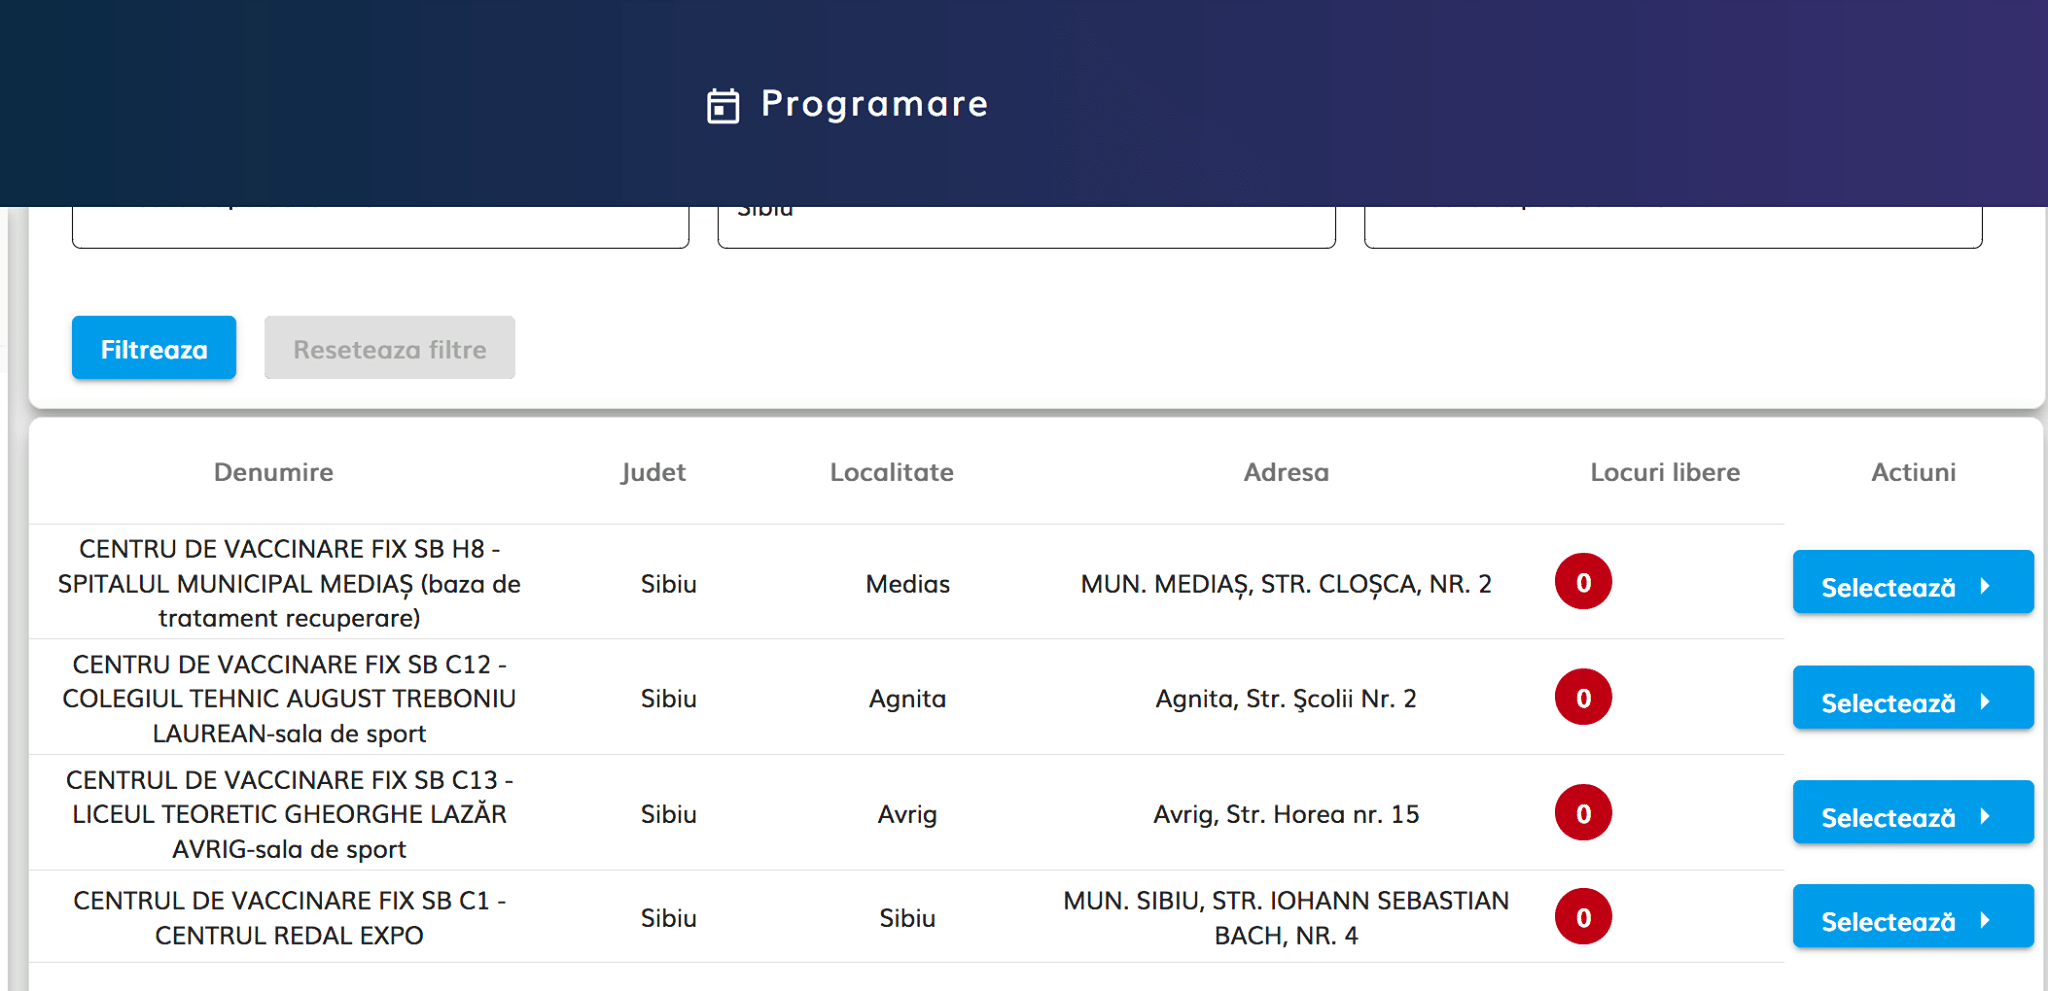
Task: Click the arrow icon on Agnita Selectează button
Action: tap(1986, 702)
